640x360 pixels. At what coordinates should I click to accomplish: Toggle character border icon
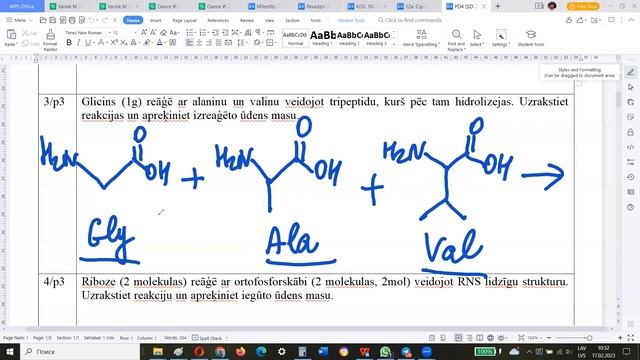[173, 42]
